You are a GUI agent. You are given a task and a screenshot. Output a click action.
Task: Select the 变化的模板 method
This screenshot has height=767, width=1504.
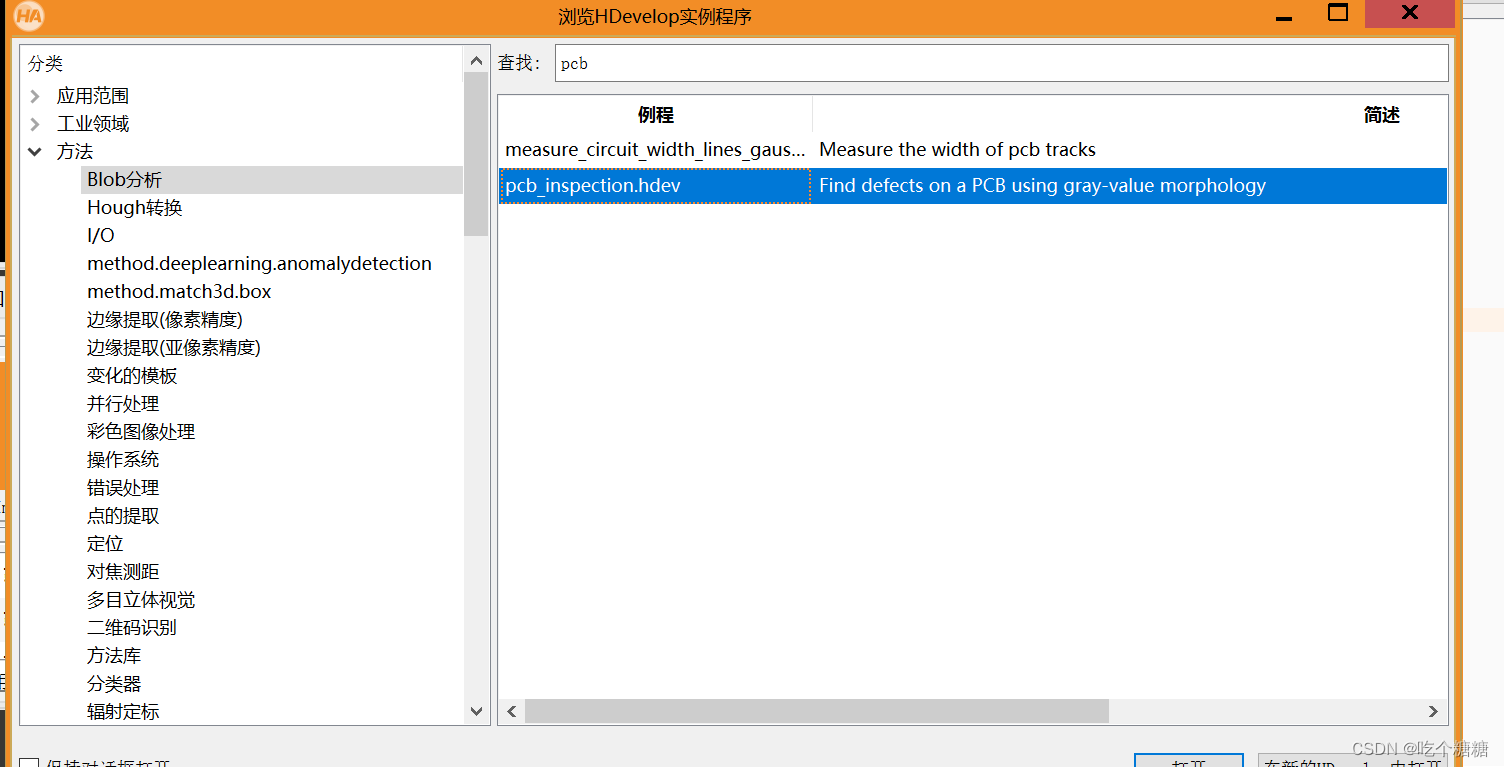tap(132, 376)
